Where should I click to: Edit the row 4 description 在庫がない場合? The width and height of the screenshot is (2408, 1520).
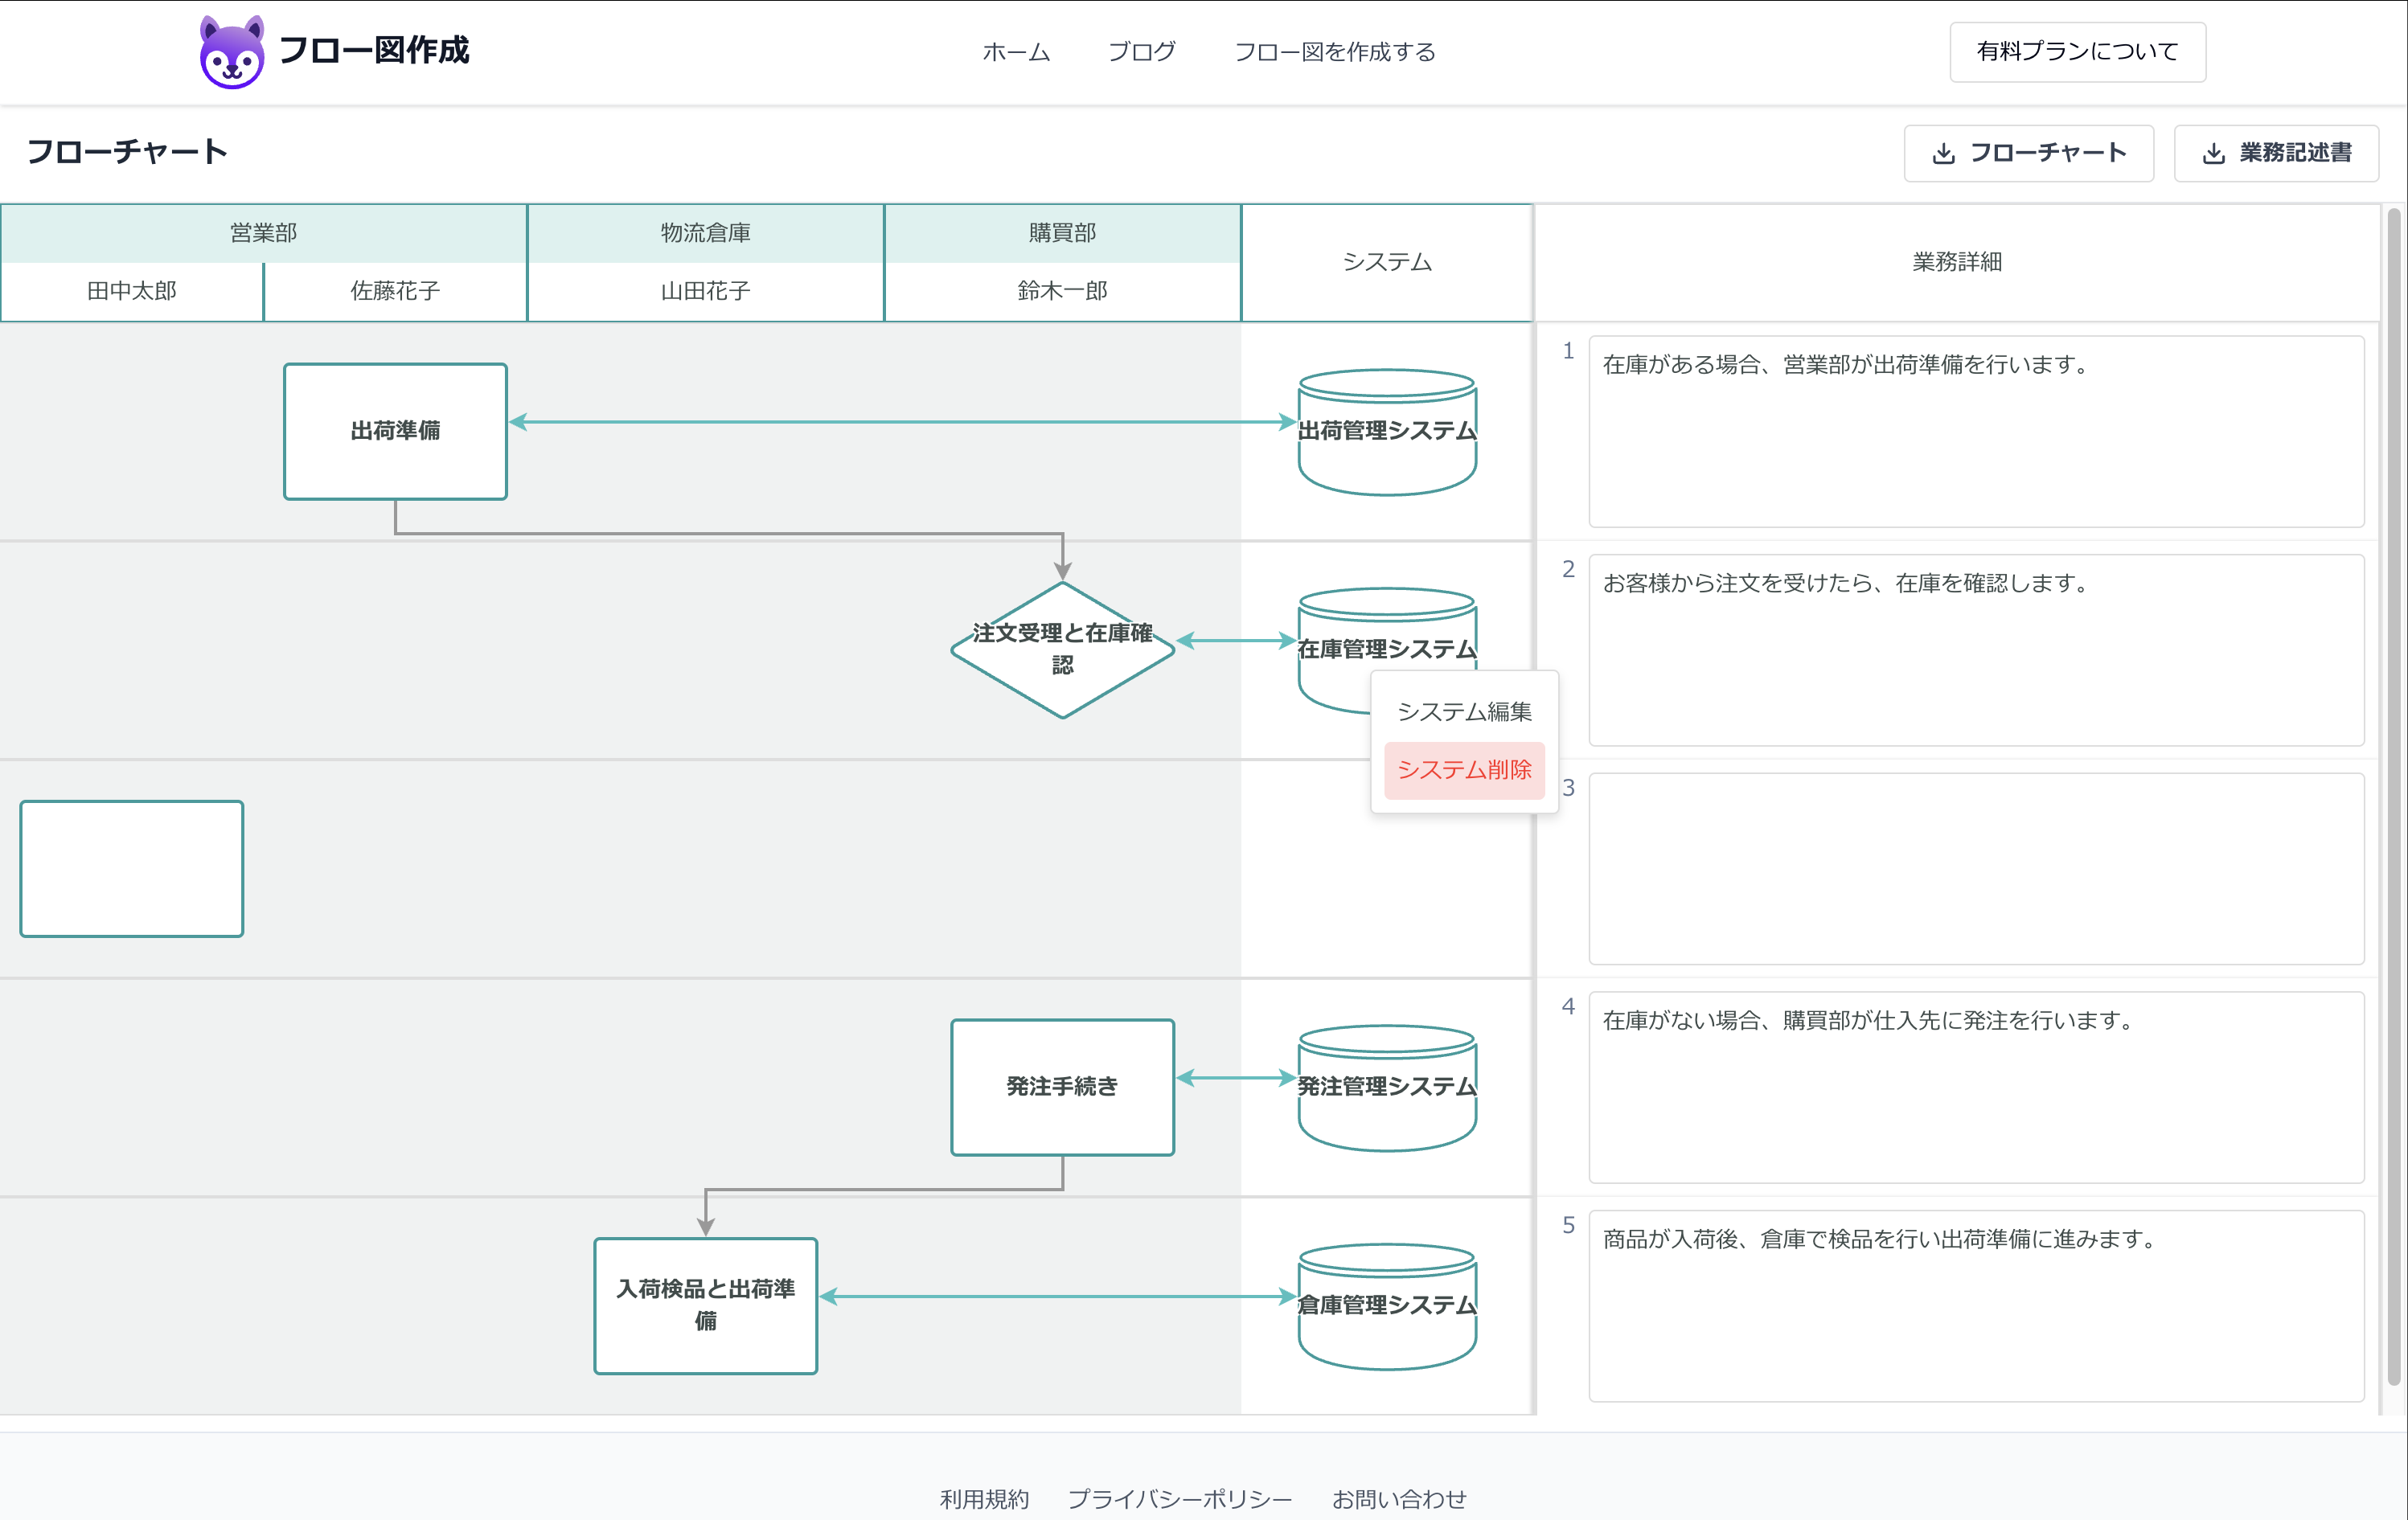[1976, 1087]
